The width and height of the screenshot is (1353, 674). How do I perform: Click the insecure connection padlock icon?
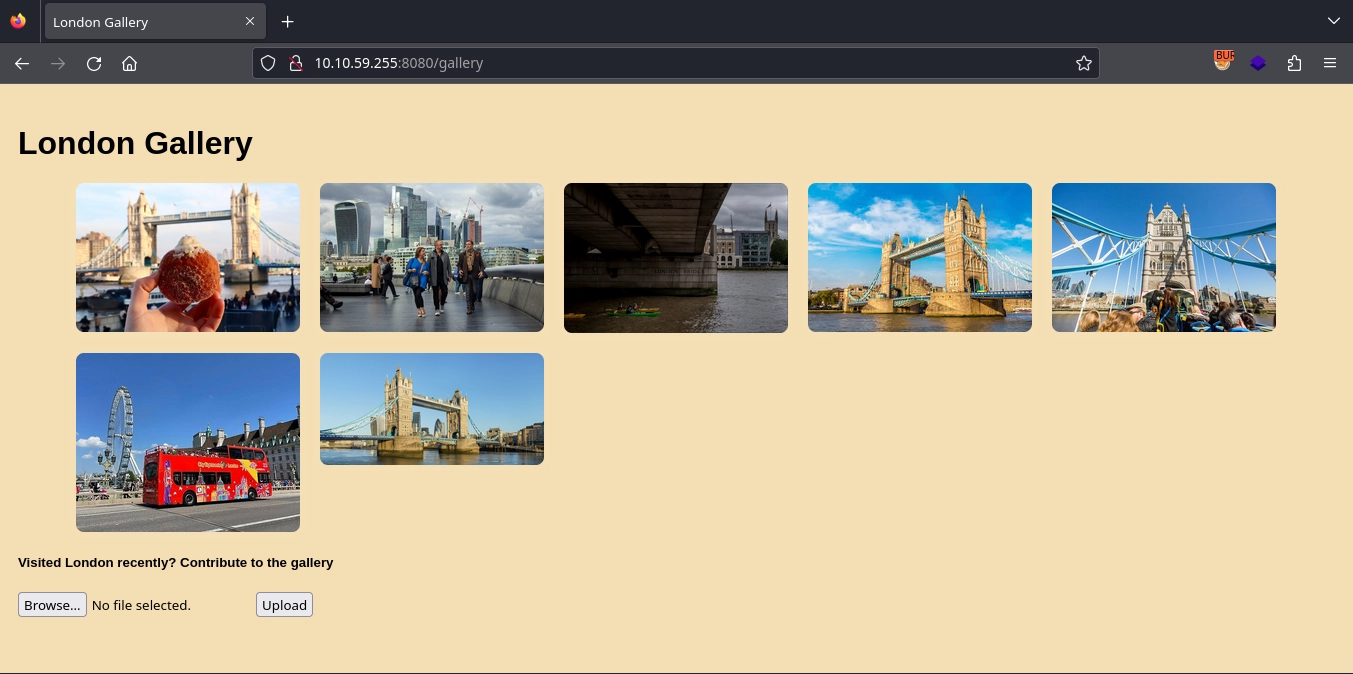point(295,63)
